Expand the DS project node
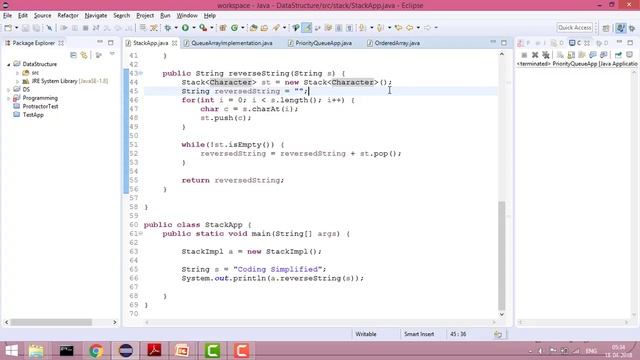Viewport: 640px width, 360px height. 8,89
